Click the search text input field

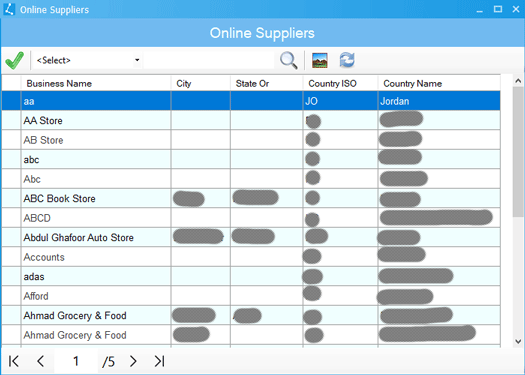pos(209,60)
